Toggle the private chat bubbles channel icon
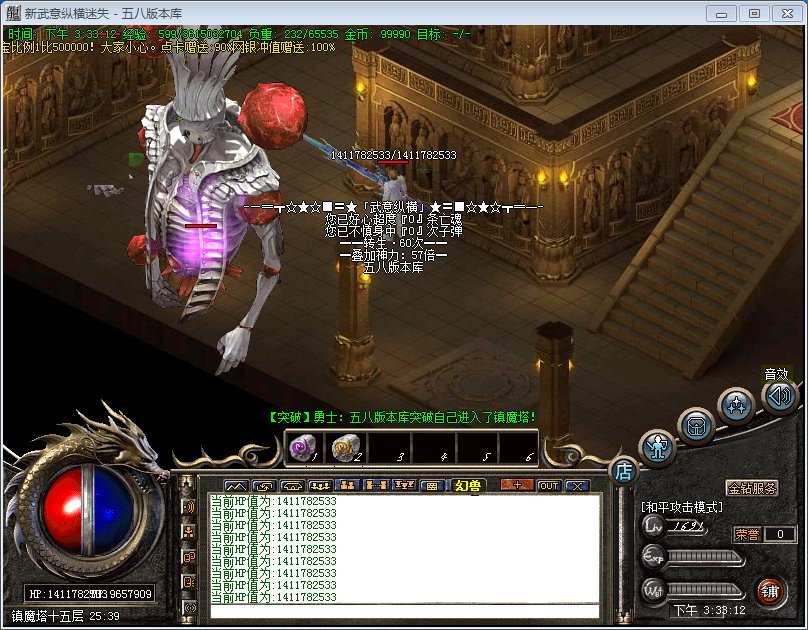Image resolution: width=808 pixels, height=630 pixels. (189, 557)
